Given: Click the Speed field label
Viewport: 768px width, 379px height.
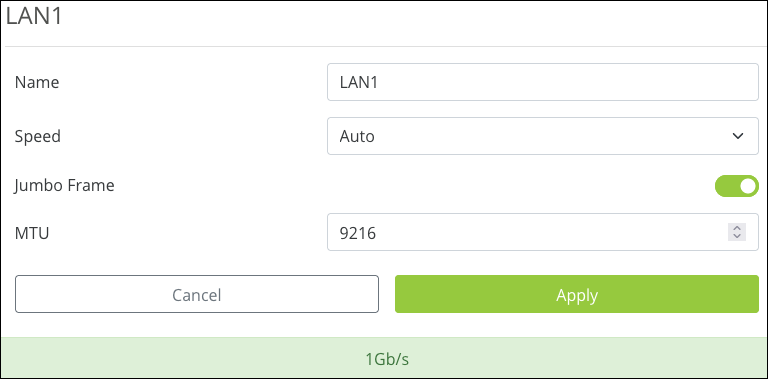Looking at the screenshot, I should pyautogui.click(x=38, y=136).
